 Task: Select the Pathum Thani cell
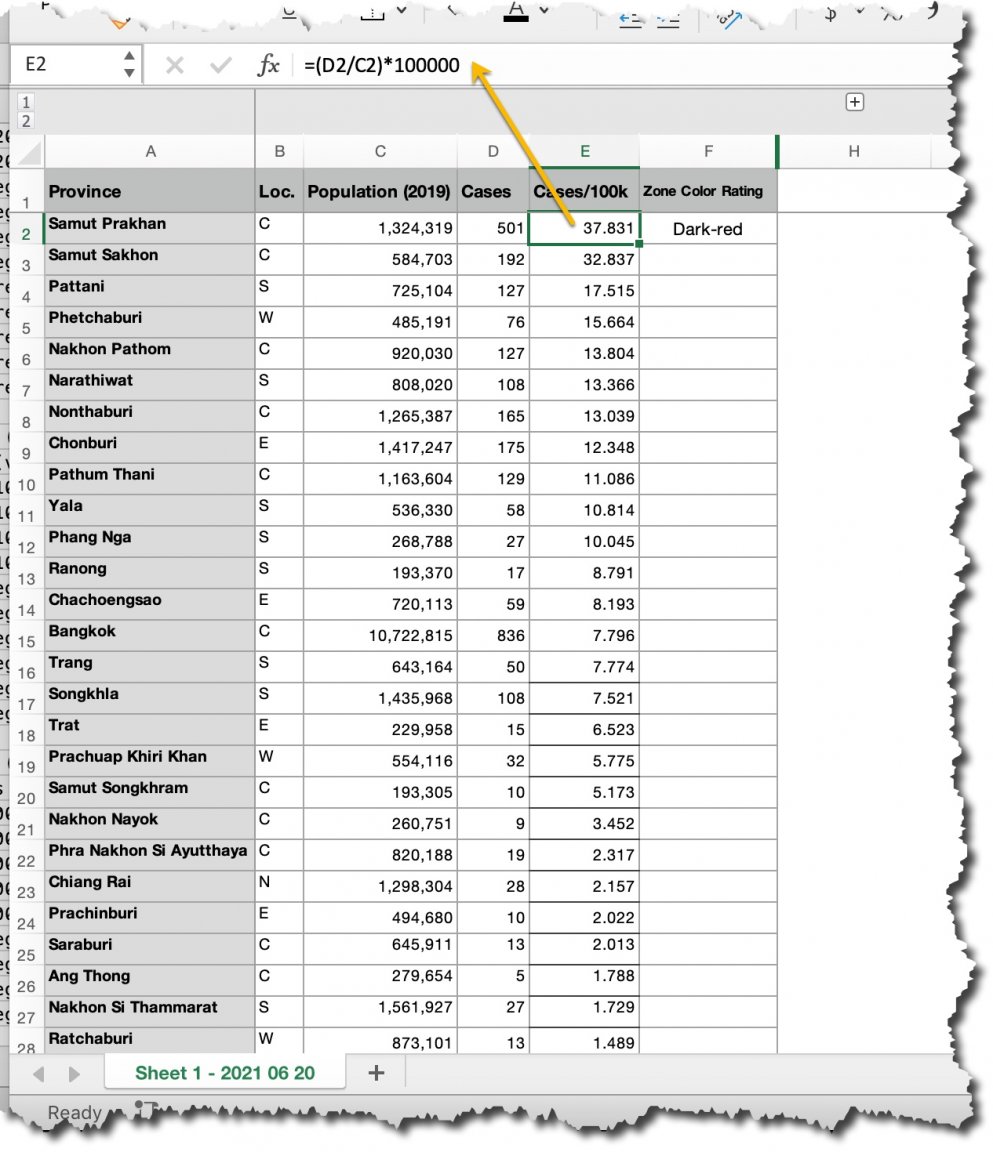(x=150, y=478)
